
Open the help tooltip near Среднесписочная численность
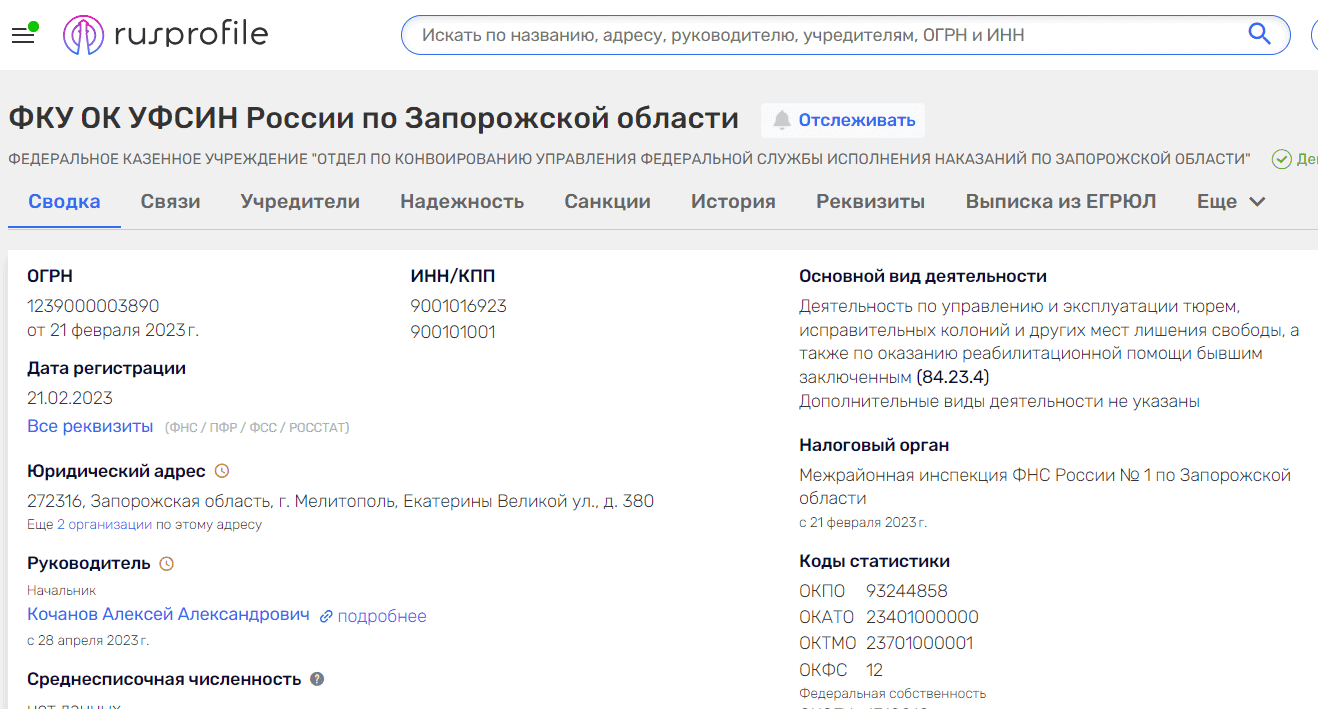(x=317, y=678)
